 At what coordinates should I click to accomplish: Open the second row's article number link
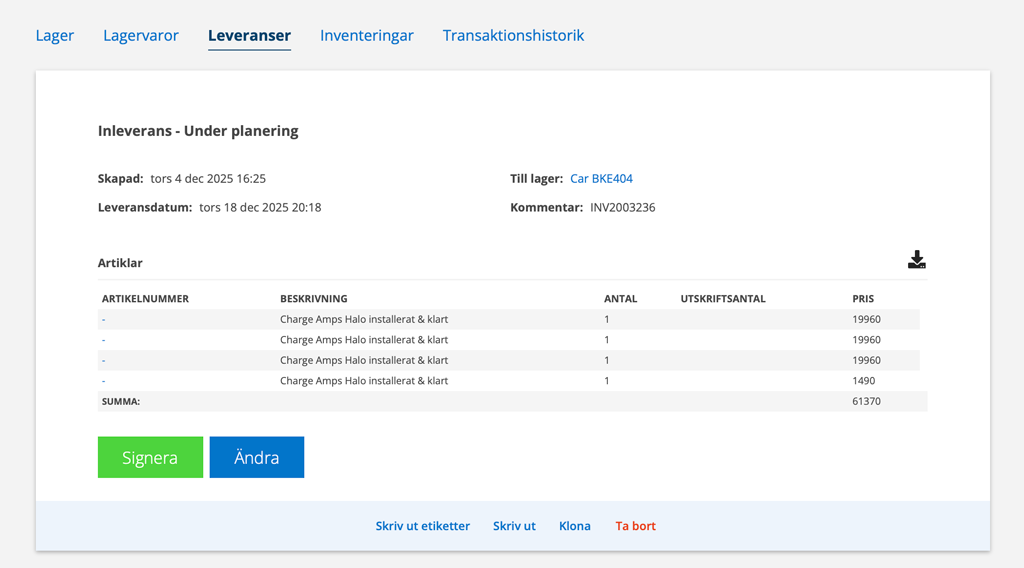click(104, 340)
